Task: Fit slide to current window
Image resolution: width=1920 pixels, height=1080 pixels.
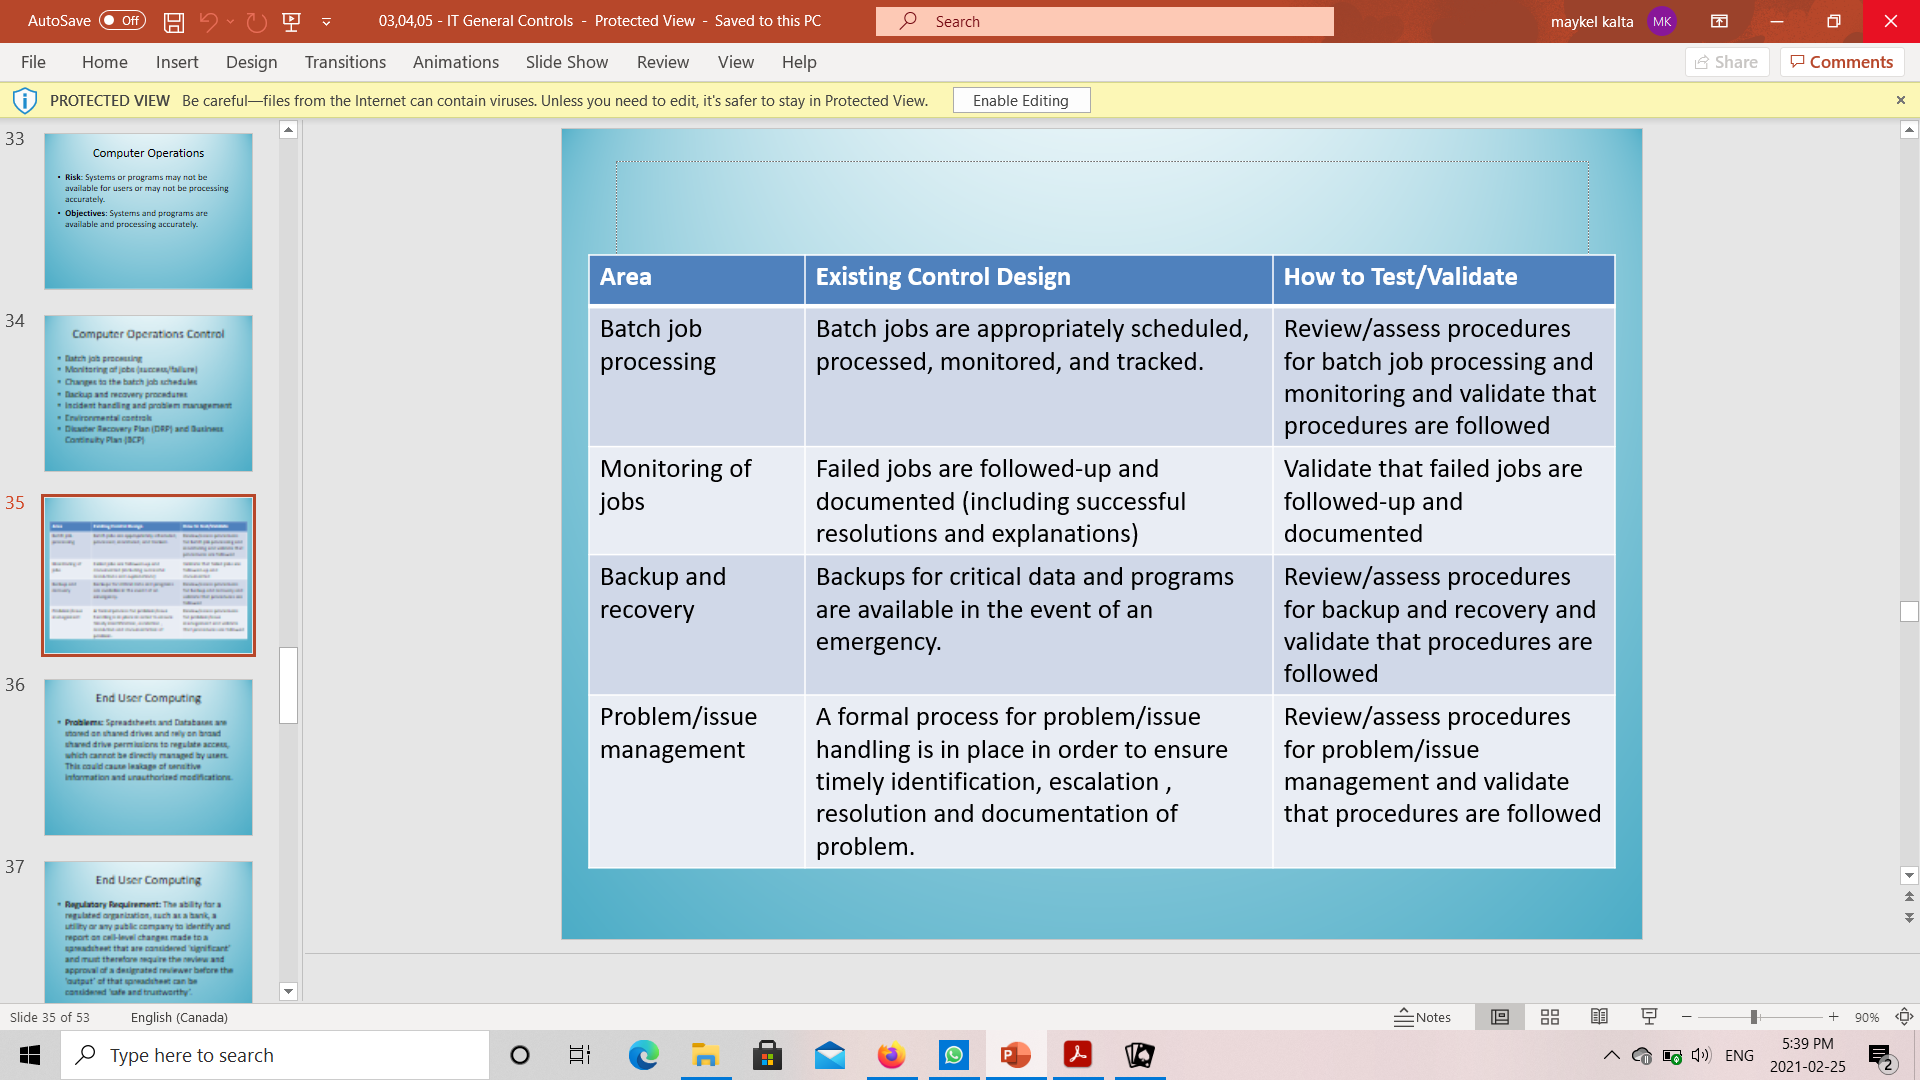Action: click(x=1904, y=1017)
